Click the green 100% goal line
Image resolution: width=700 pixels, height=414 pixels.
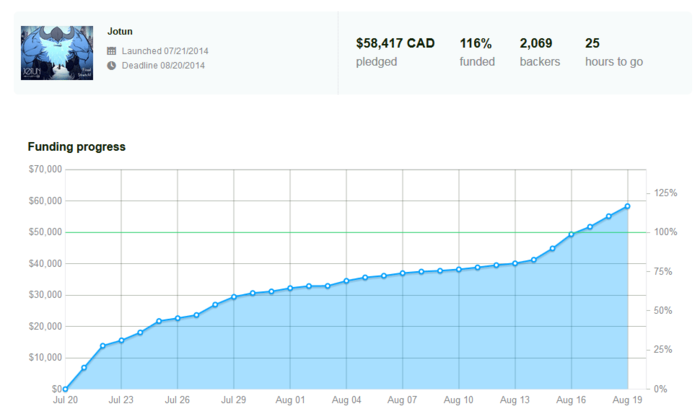355,232
